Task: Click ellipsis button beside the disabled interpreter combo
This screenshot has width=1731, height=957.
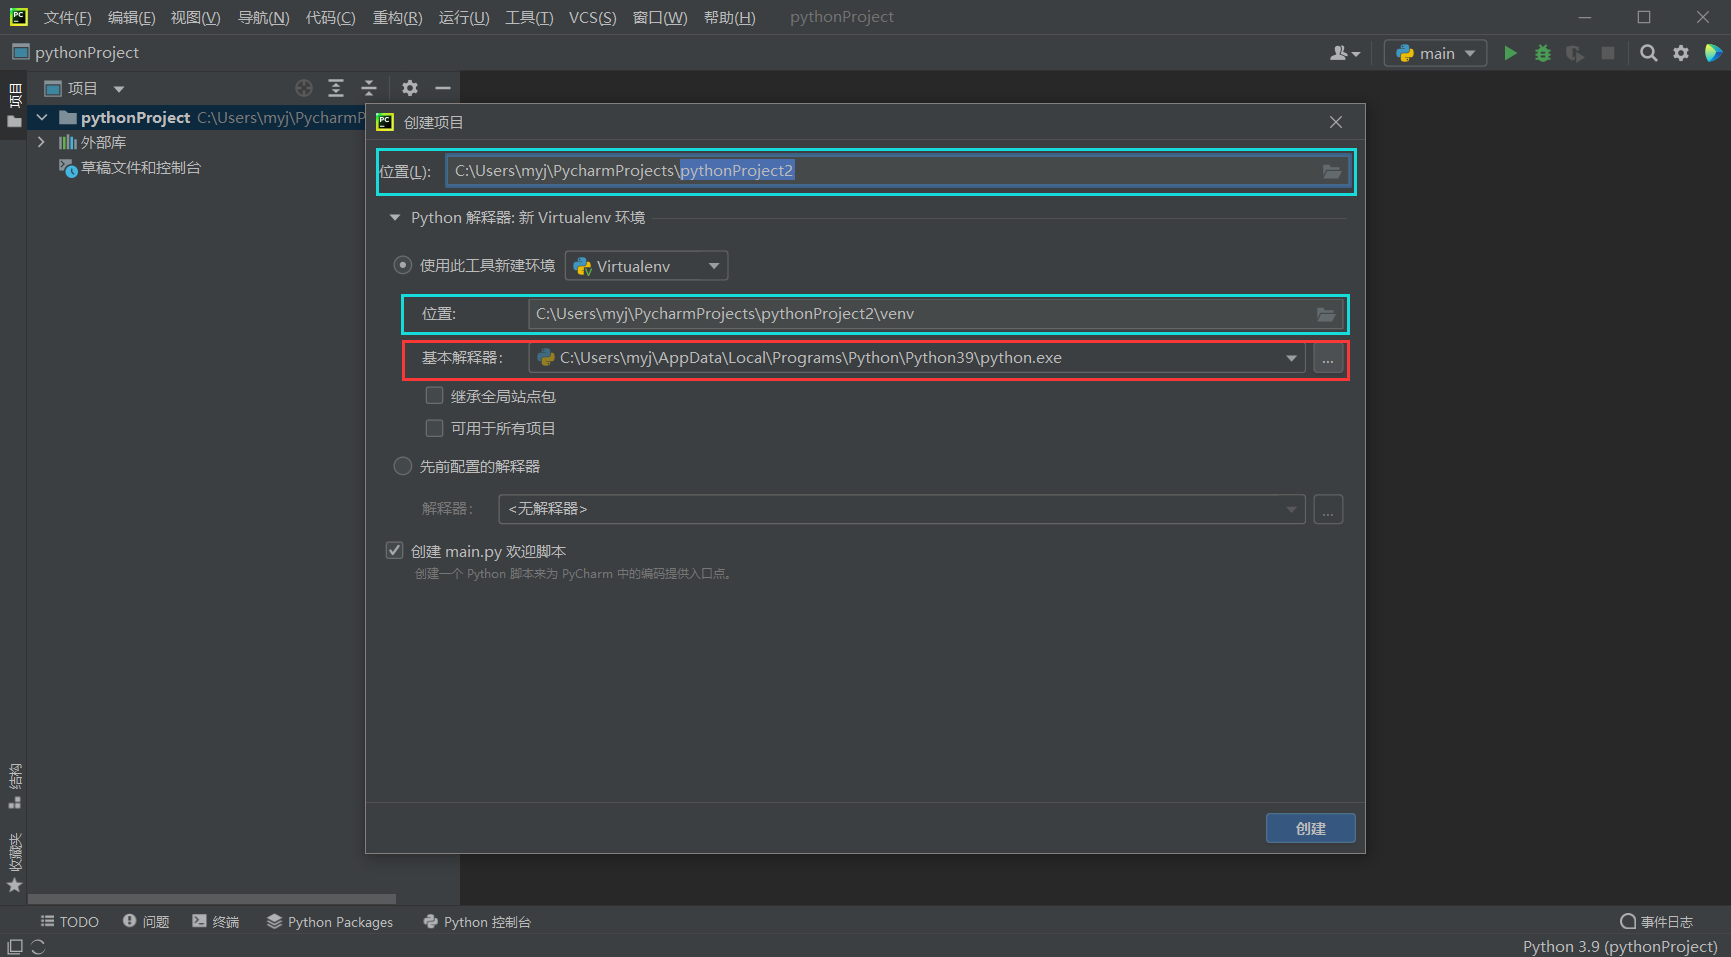Action: (1328, 509)
